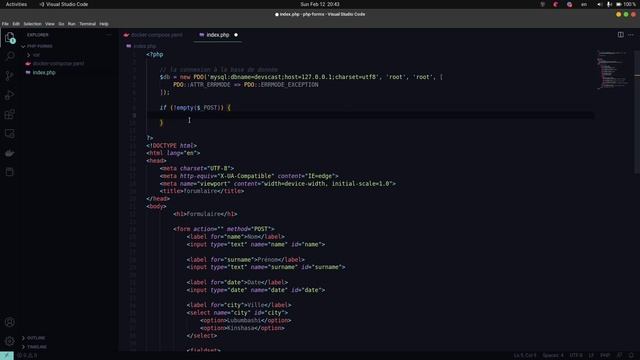Image resolution: width=640 pixels, height=360 pixels.
Task: Click the Activities button in the top bar
Action: coord(16,4)
